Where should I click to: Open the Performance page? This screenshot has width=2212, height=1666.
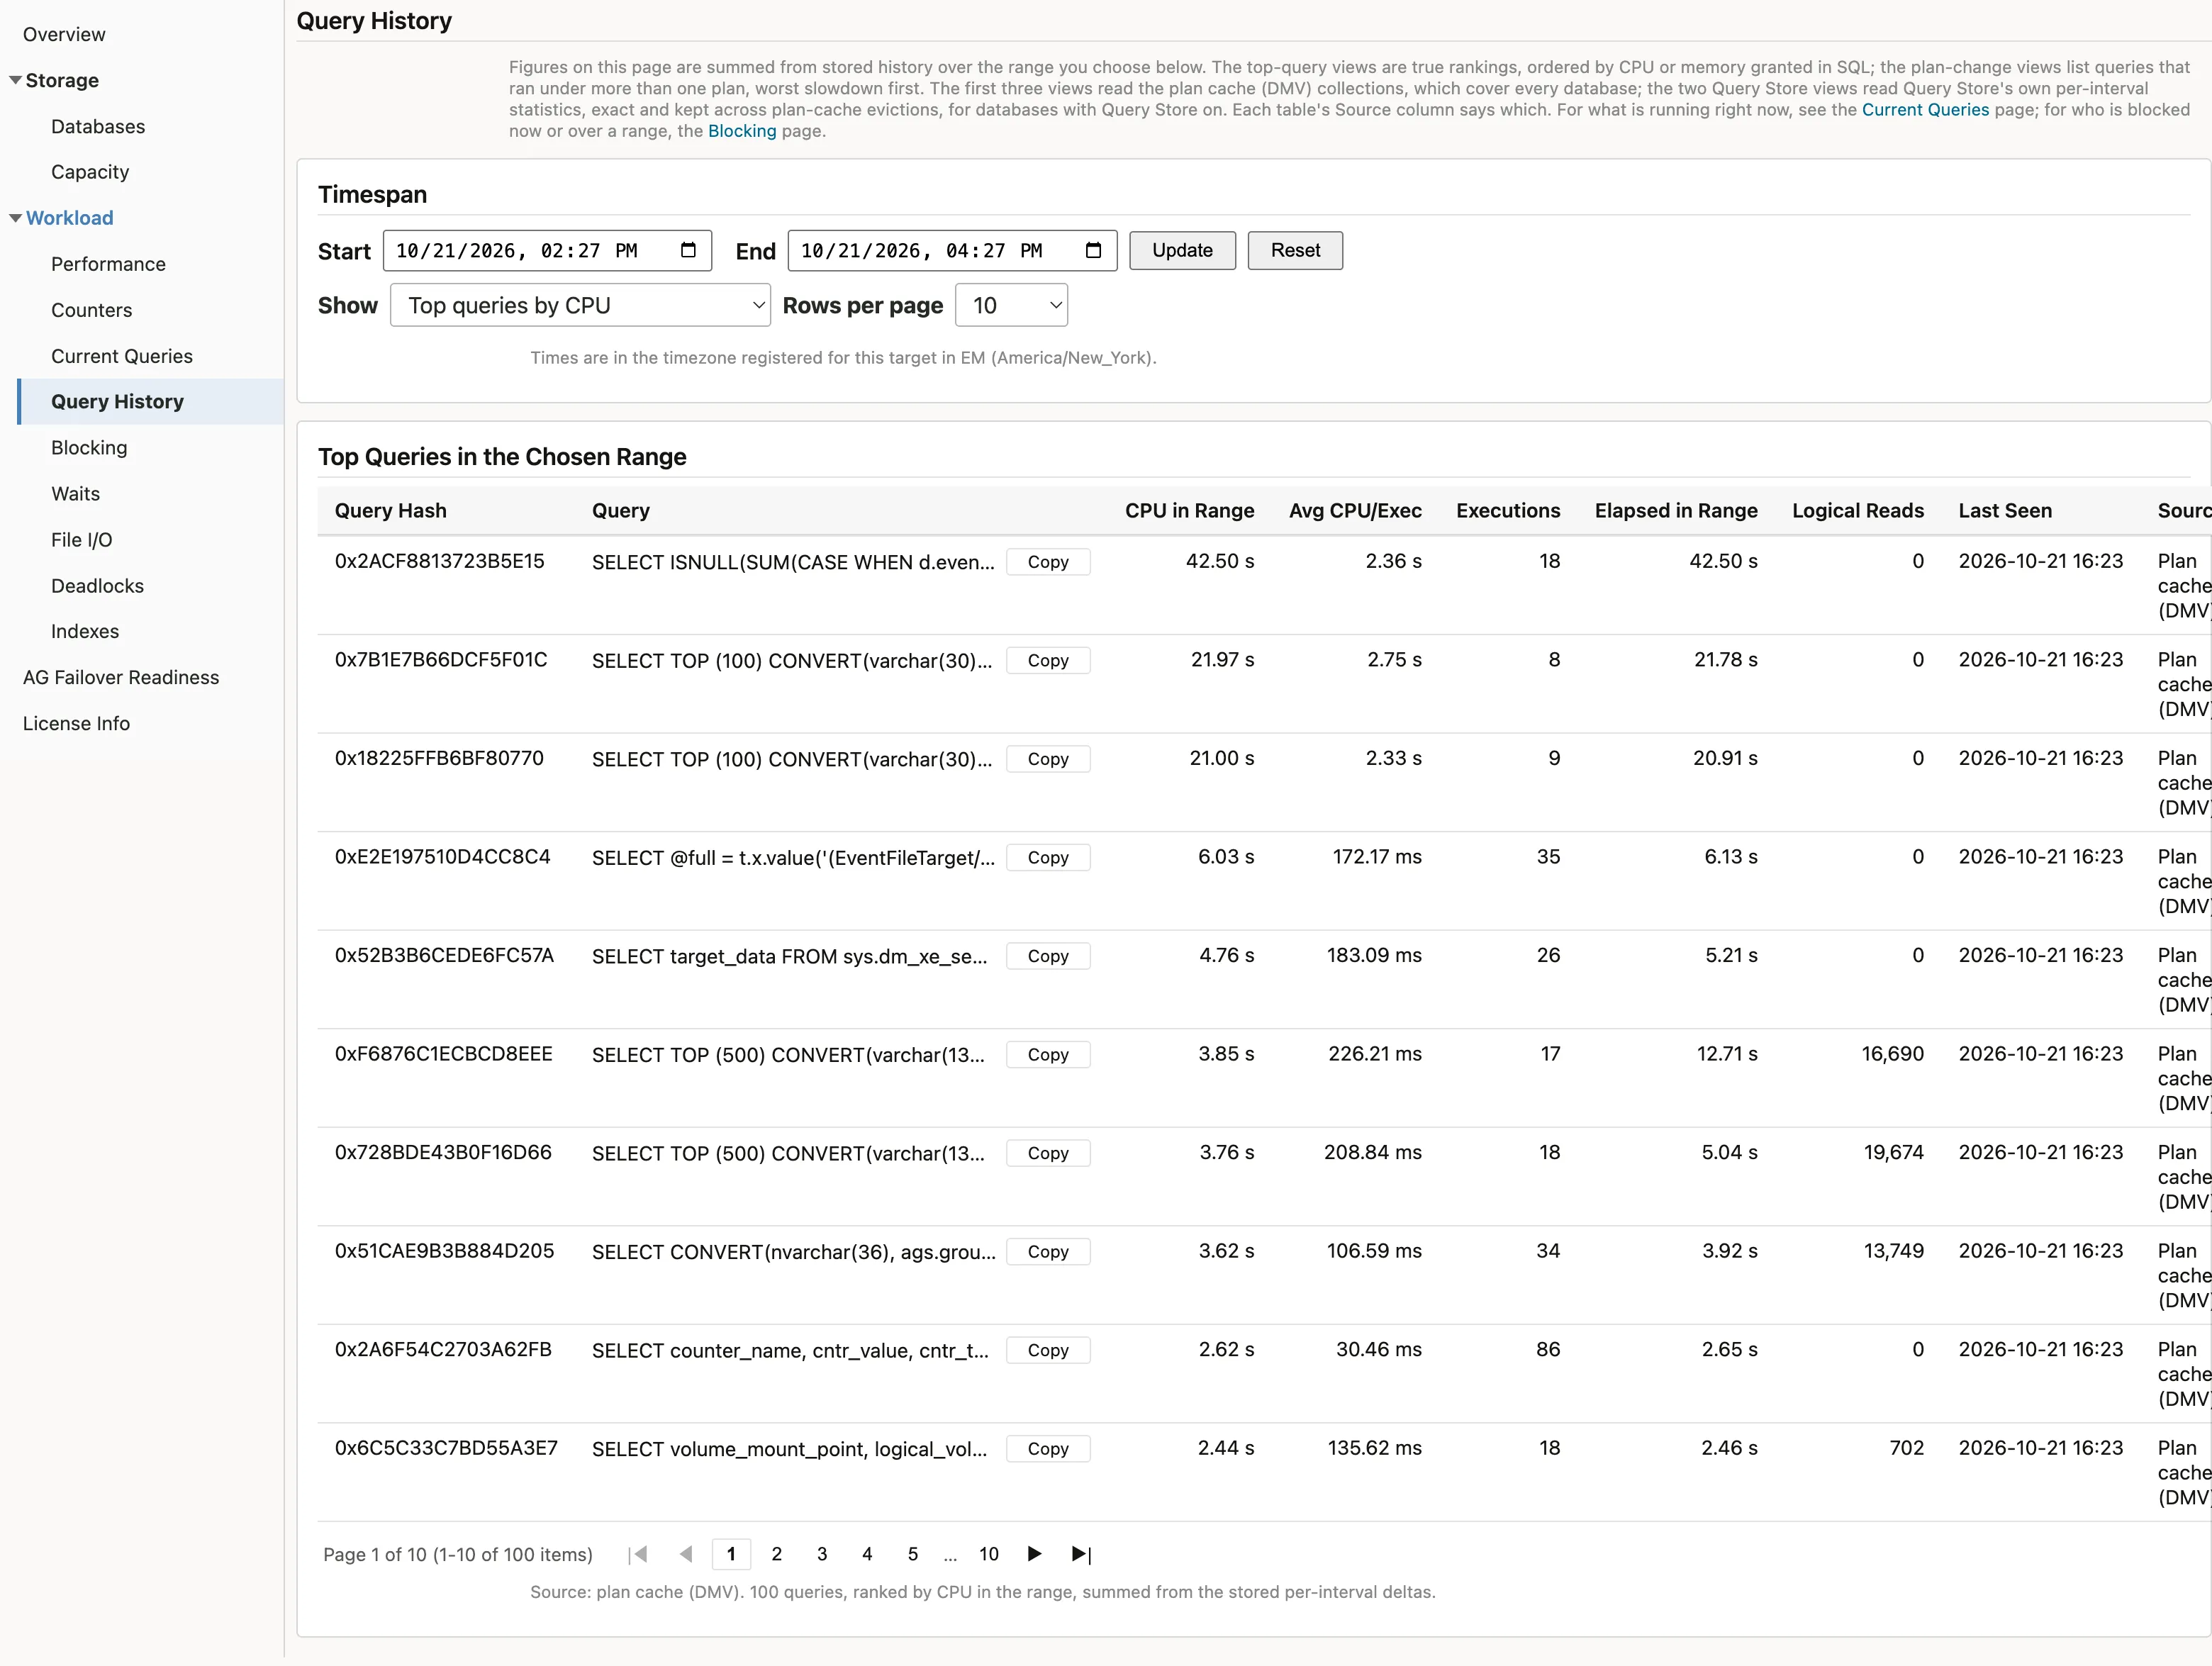point(108,264)
